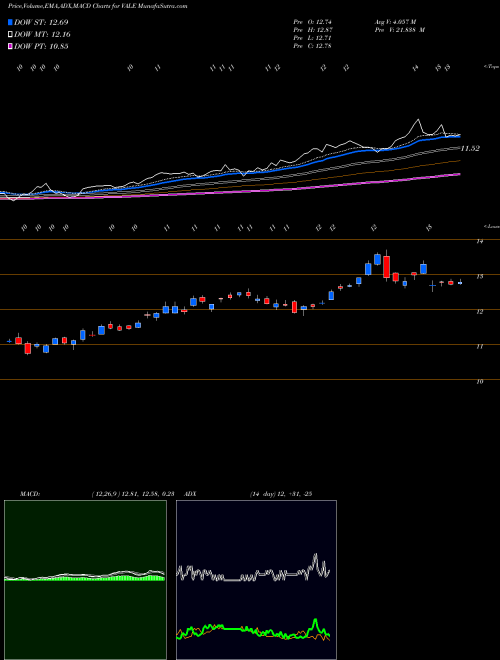
Task: Click the MACD '(12,26,9) 12.81, 12.58, 0.23' values
Action: pos(133,494)
